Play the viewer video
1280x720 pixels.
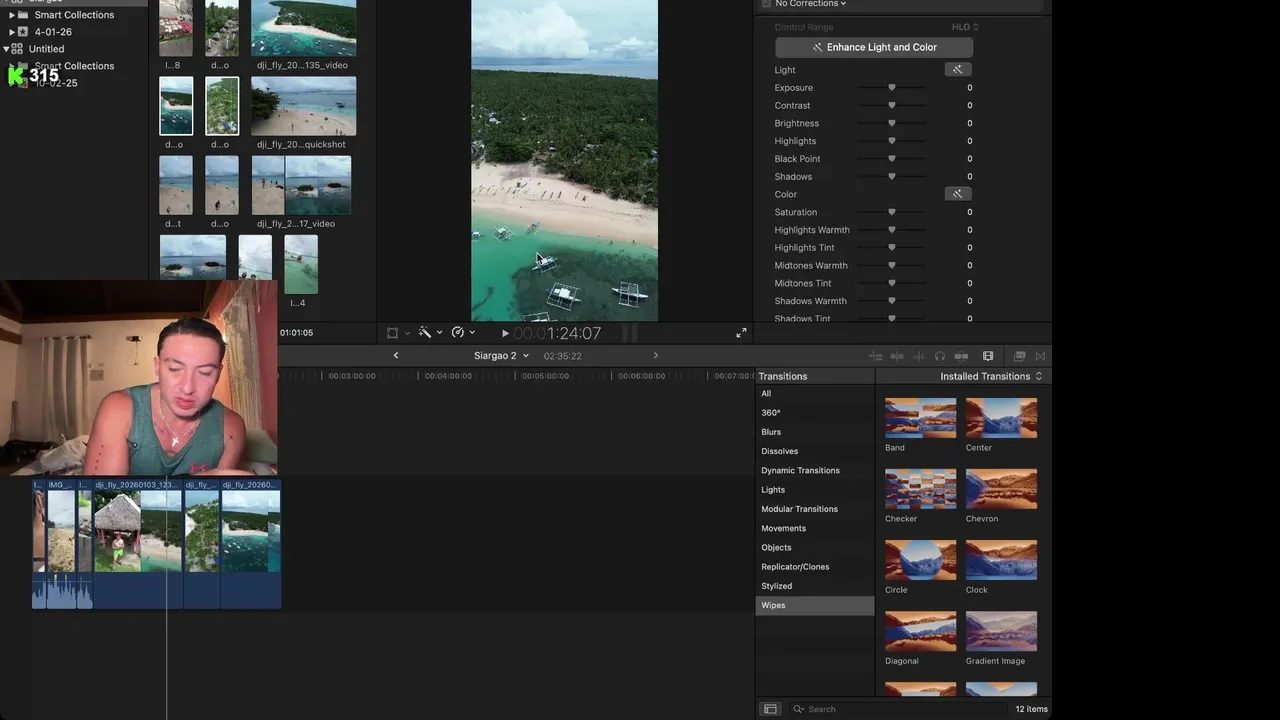coord(505,333)
